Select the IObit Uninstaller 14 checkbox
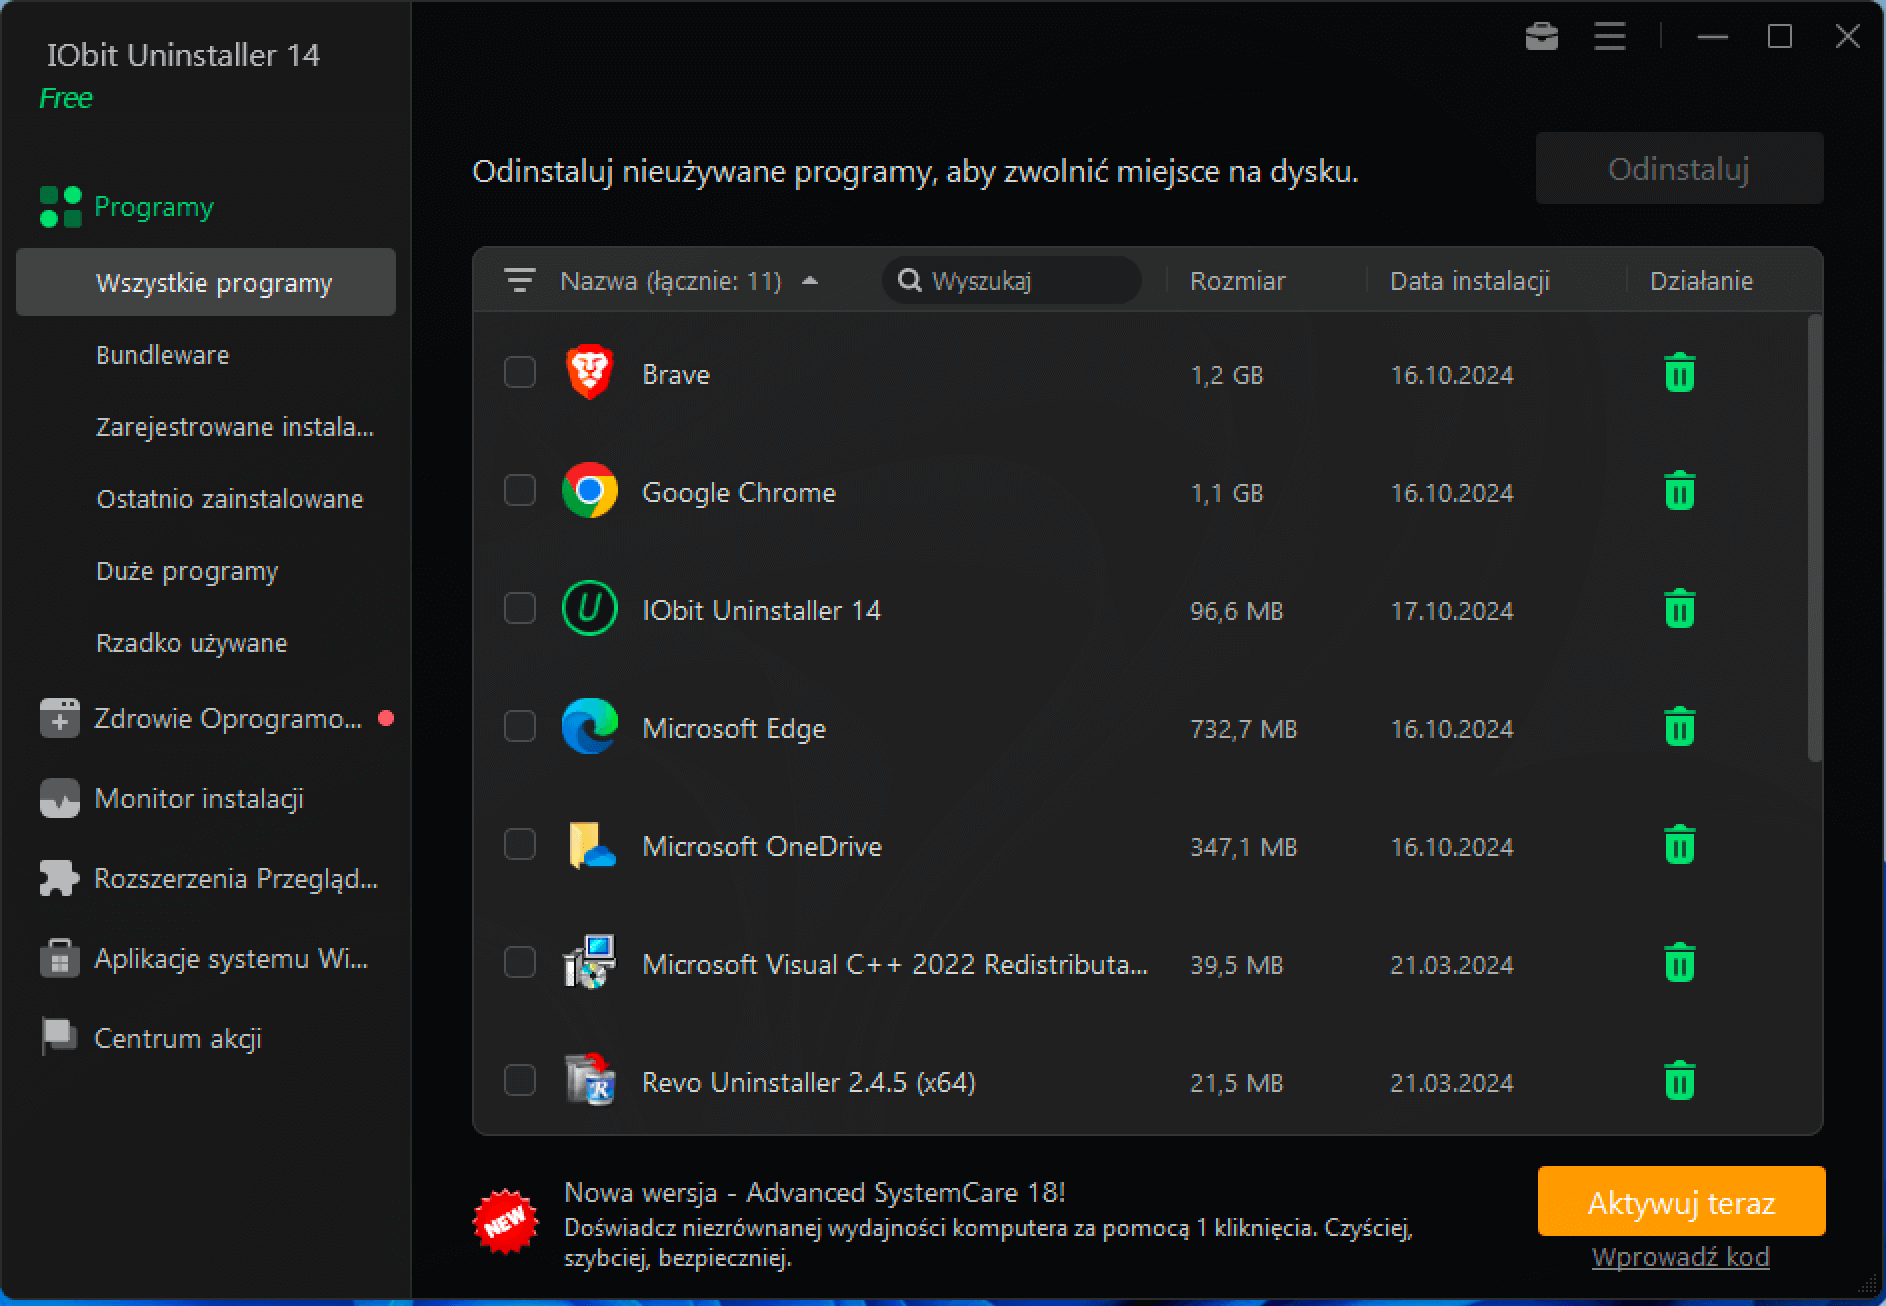The width and height of the screenshot is (1886, 1306). coord(520,609)
